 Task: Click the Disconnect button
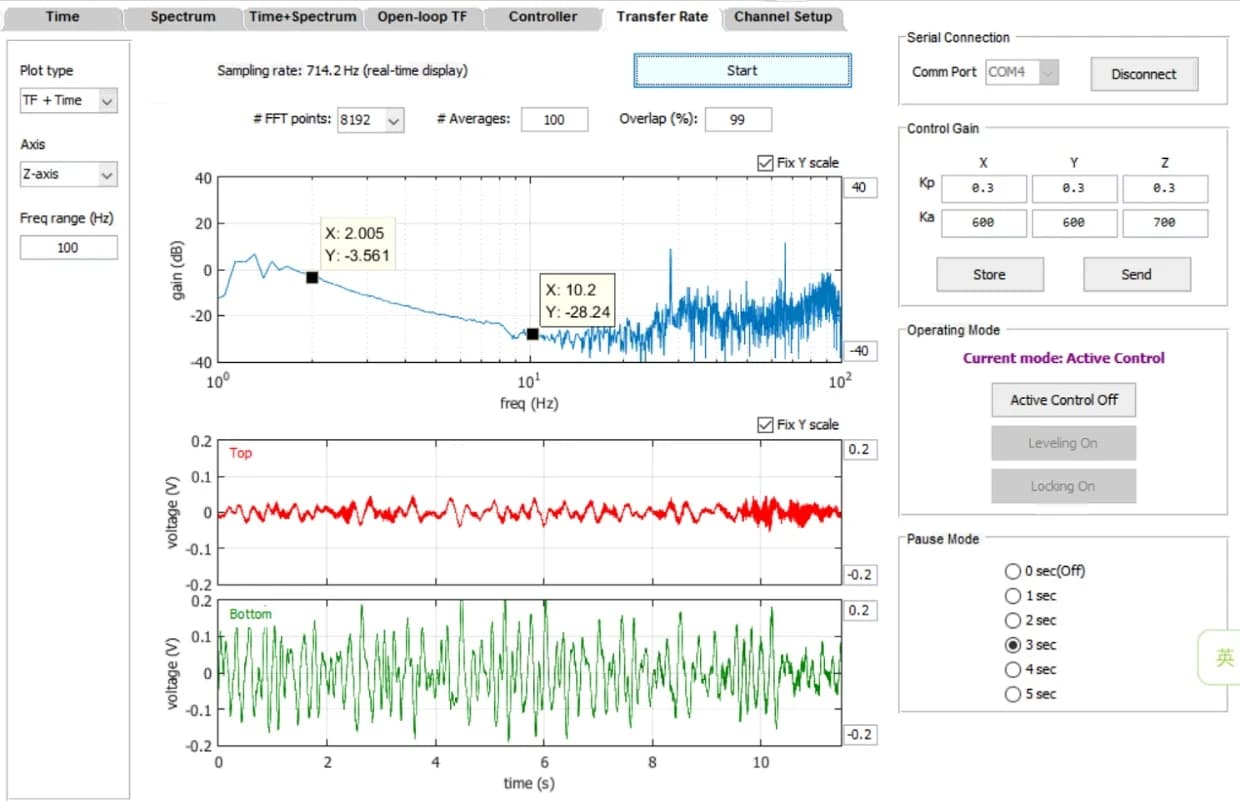pos(1144,74)
